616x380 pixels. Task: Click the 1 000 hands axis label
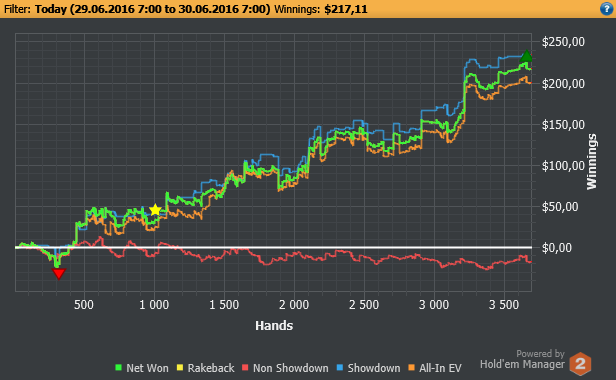tap(154, 305)
